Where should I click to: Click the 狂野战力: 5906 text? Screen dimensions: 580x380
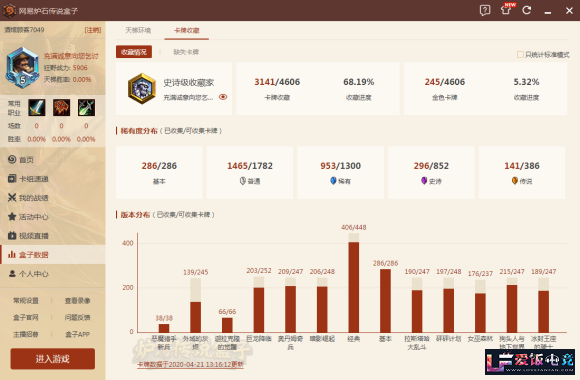coord(65,68)
